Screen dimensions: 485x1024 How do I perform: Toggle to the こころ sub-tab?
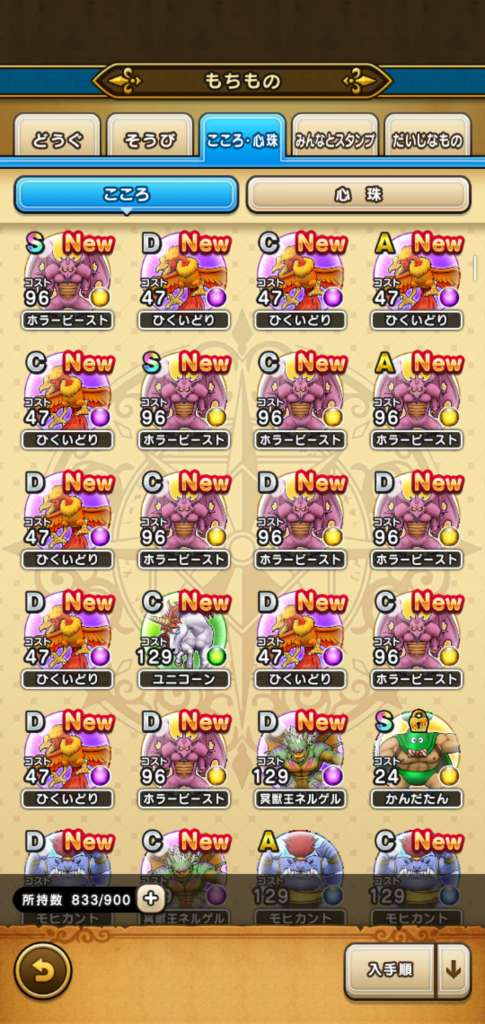126,195
